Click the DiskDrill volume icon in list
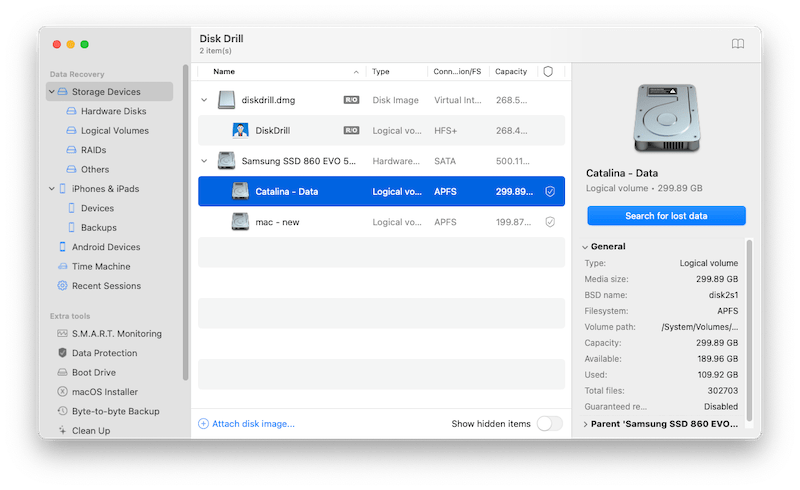This screenshot has width=800, height=490. tap(241, 130)
